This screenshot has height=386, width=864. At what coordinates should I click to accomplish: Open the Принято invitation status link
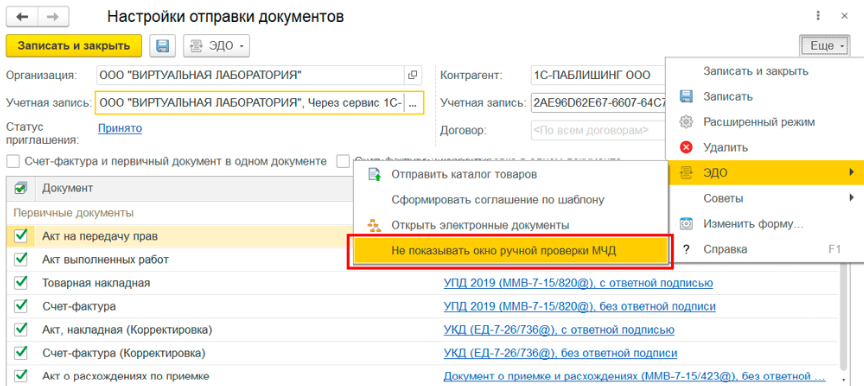pos(120,128)
